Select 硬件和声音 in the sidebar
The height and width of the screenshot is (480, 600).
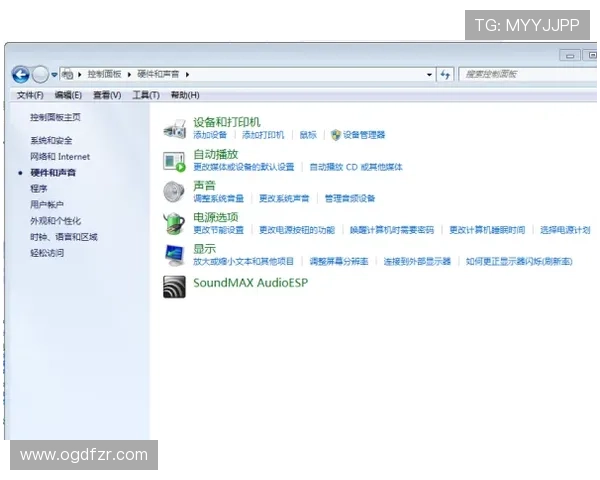coord(53,173)
